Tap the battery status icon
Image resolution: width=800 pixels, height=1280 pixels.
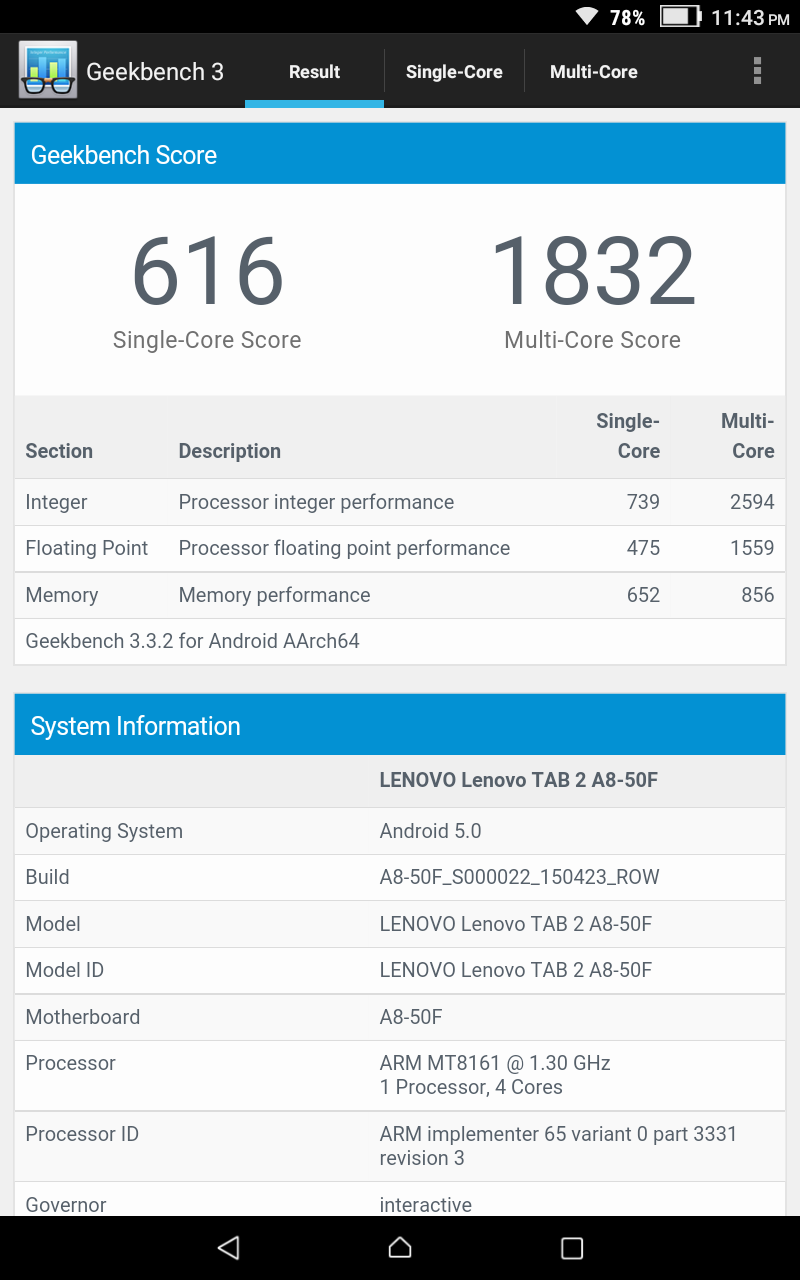[680, 17]
